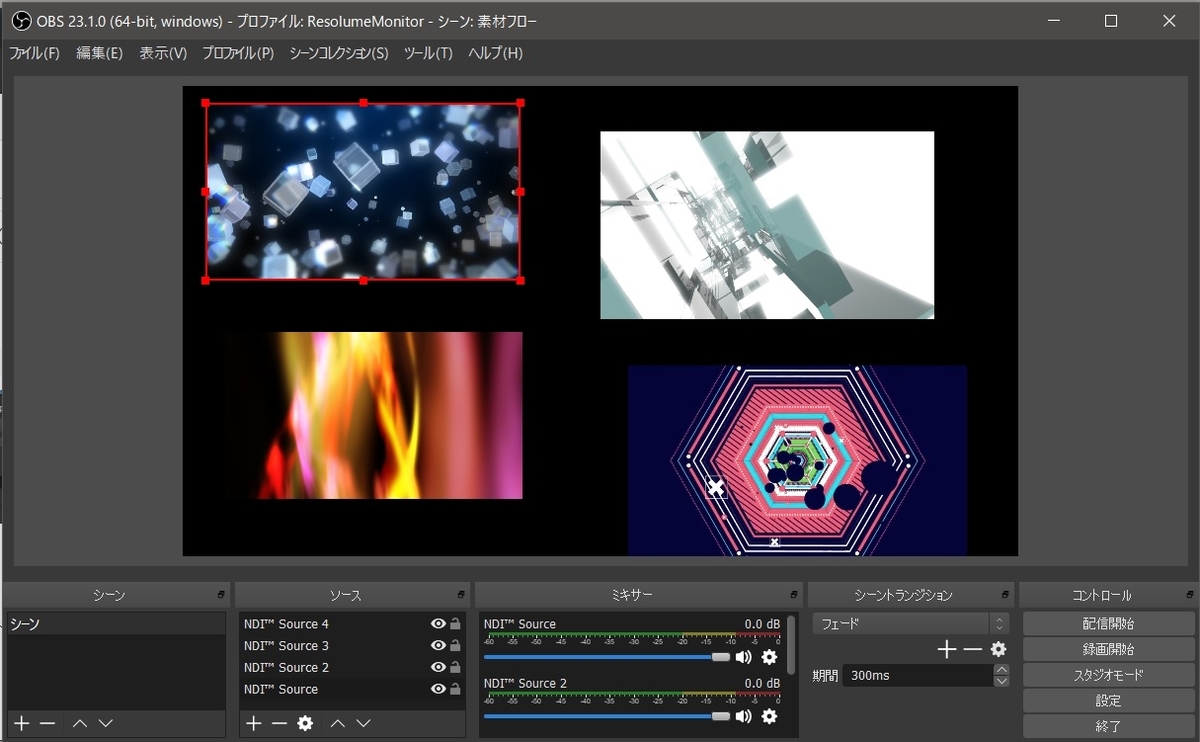This screenshot has width=1200, height=742.
Task: Remove selected scene with minus icon
Action: [x=47, y=723]
